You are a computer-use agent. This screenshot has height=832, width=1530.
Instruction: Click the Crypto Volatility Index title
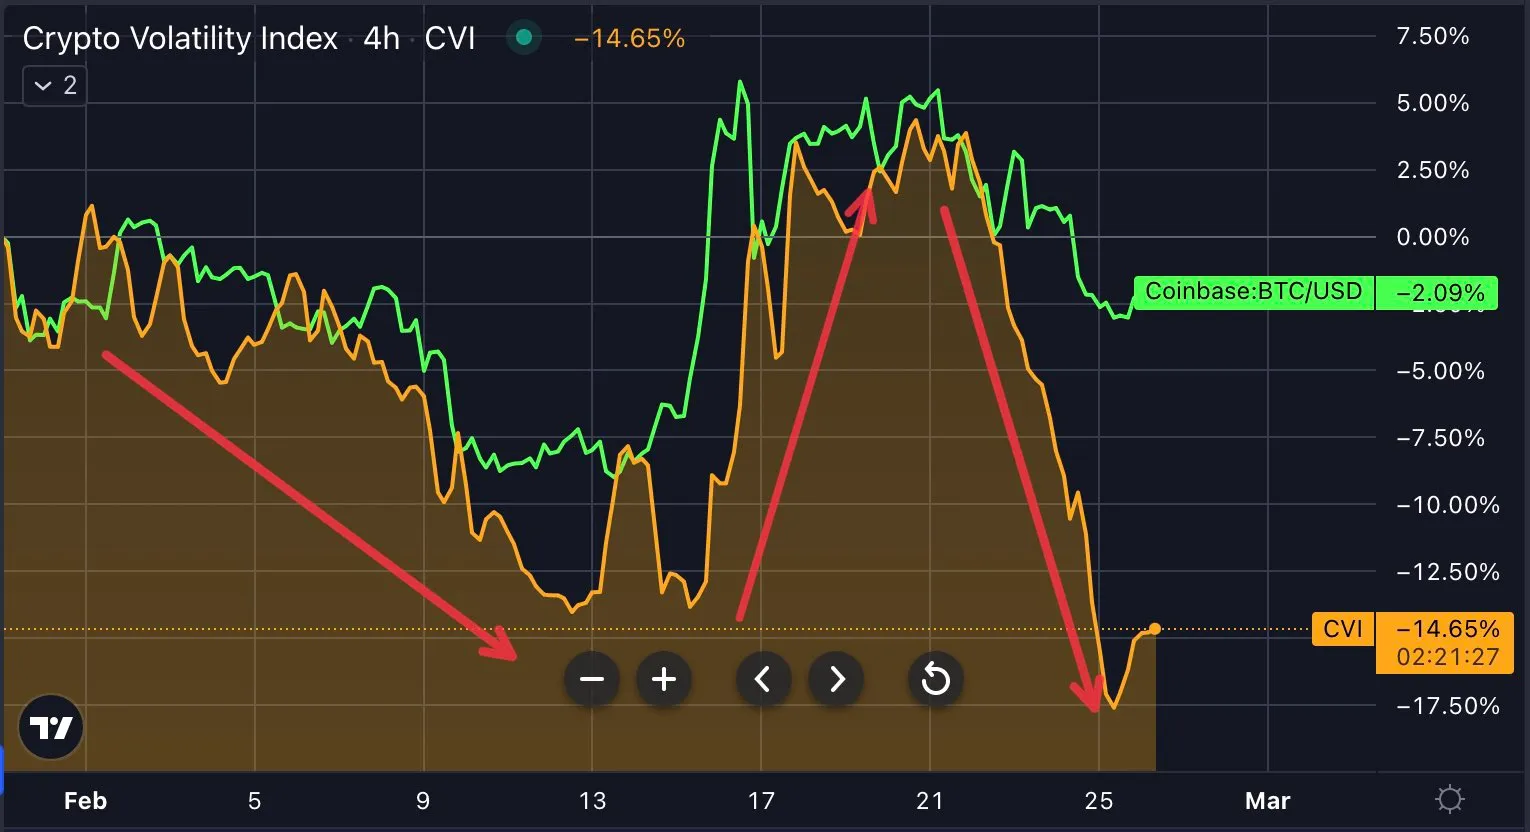tap(180, 38)
